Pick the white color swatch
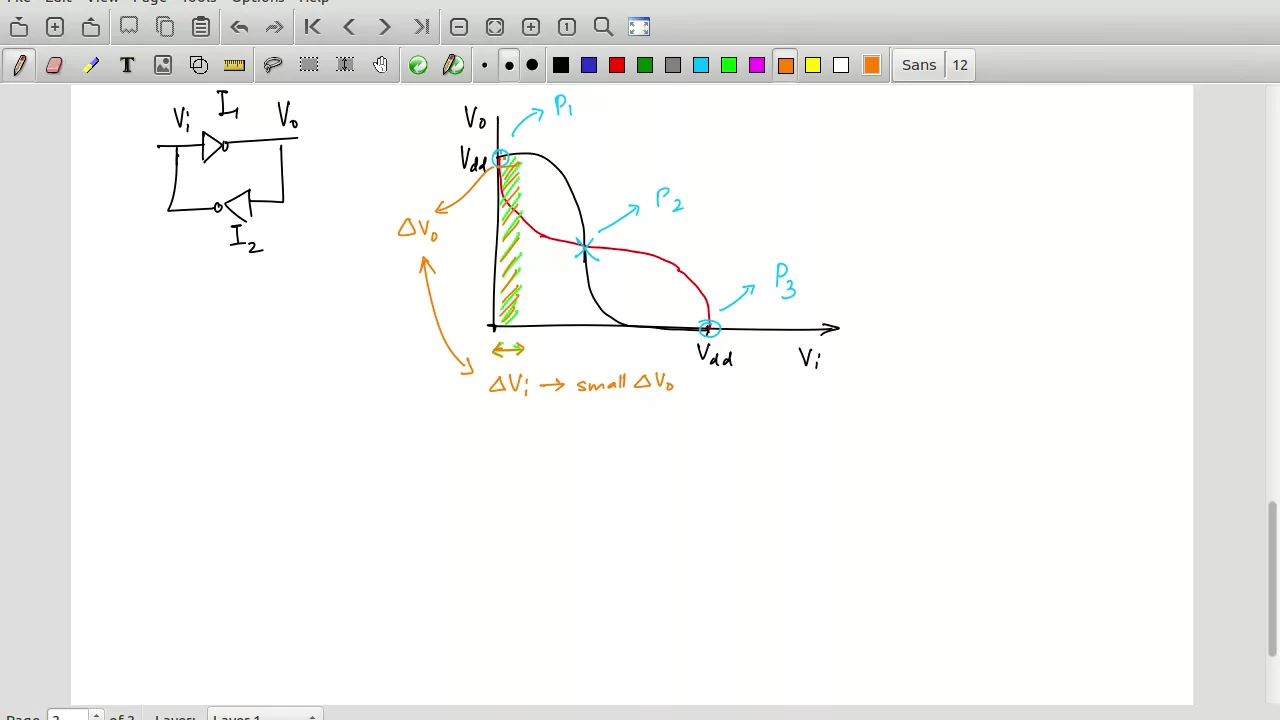The image size is (1280, 720). (x=841, y=65)
